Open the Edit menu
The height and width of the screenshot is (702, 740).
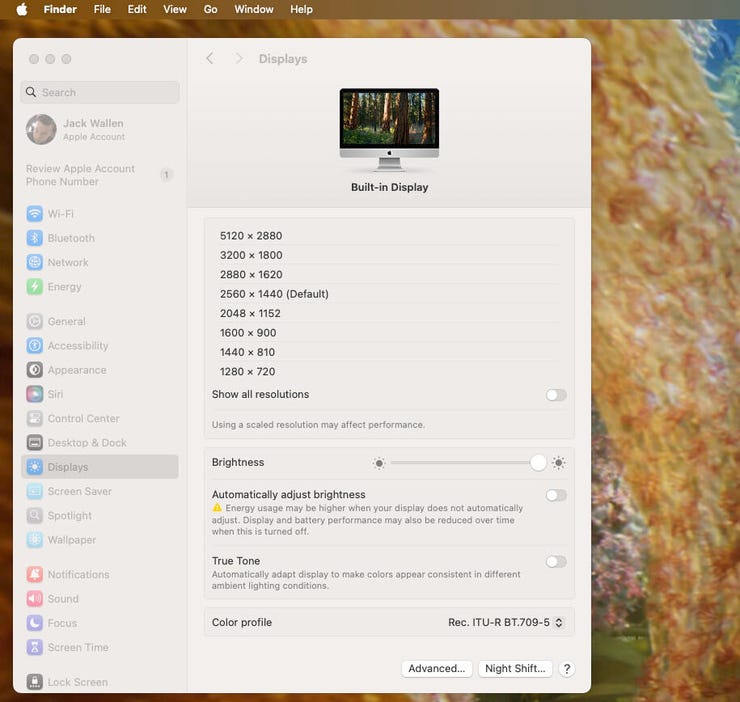(x=137, y=9)
